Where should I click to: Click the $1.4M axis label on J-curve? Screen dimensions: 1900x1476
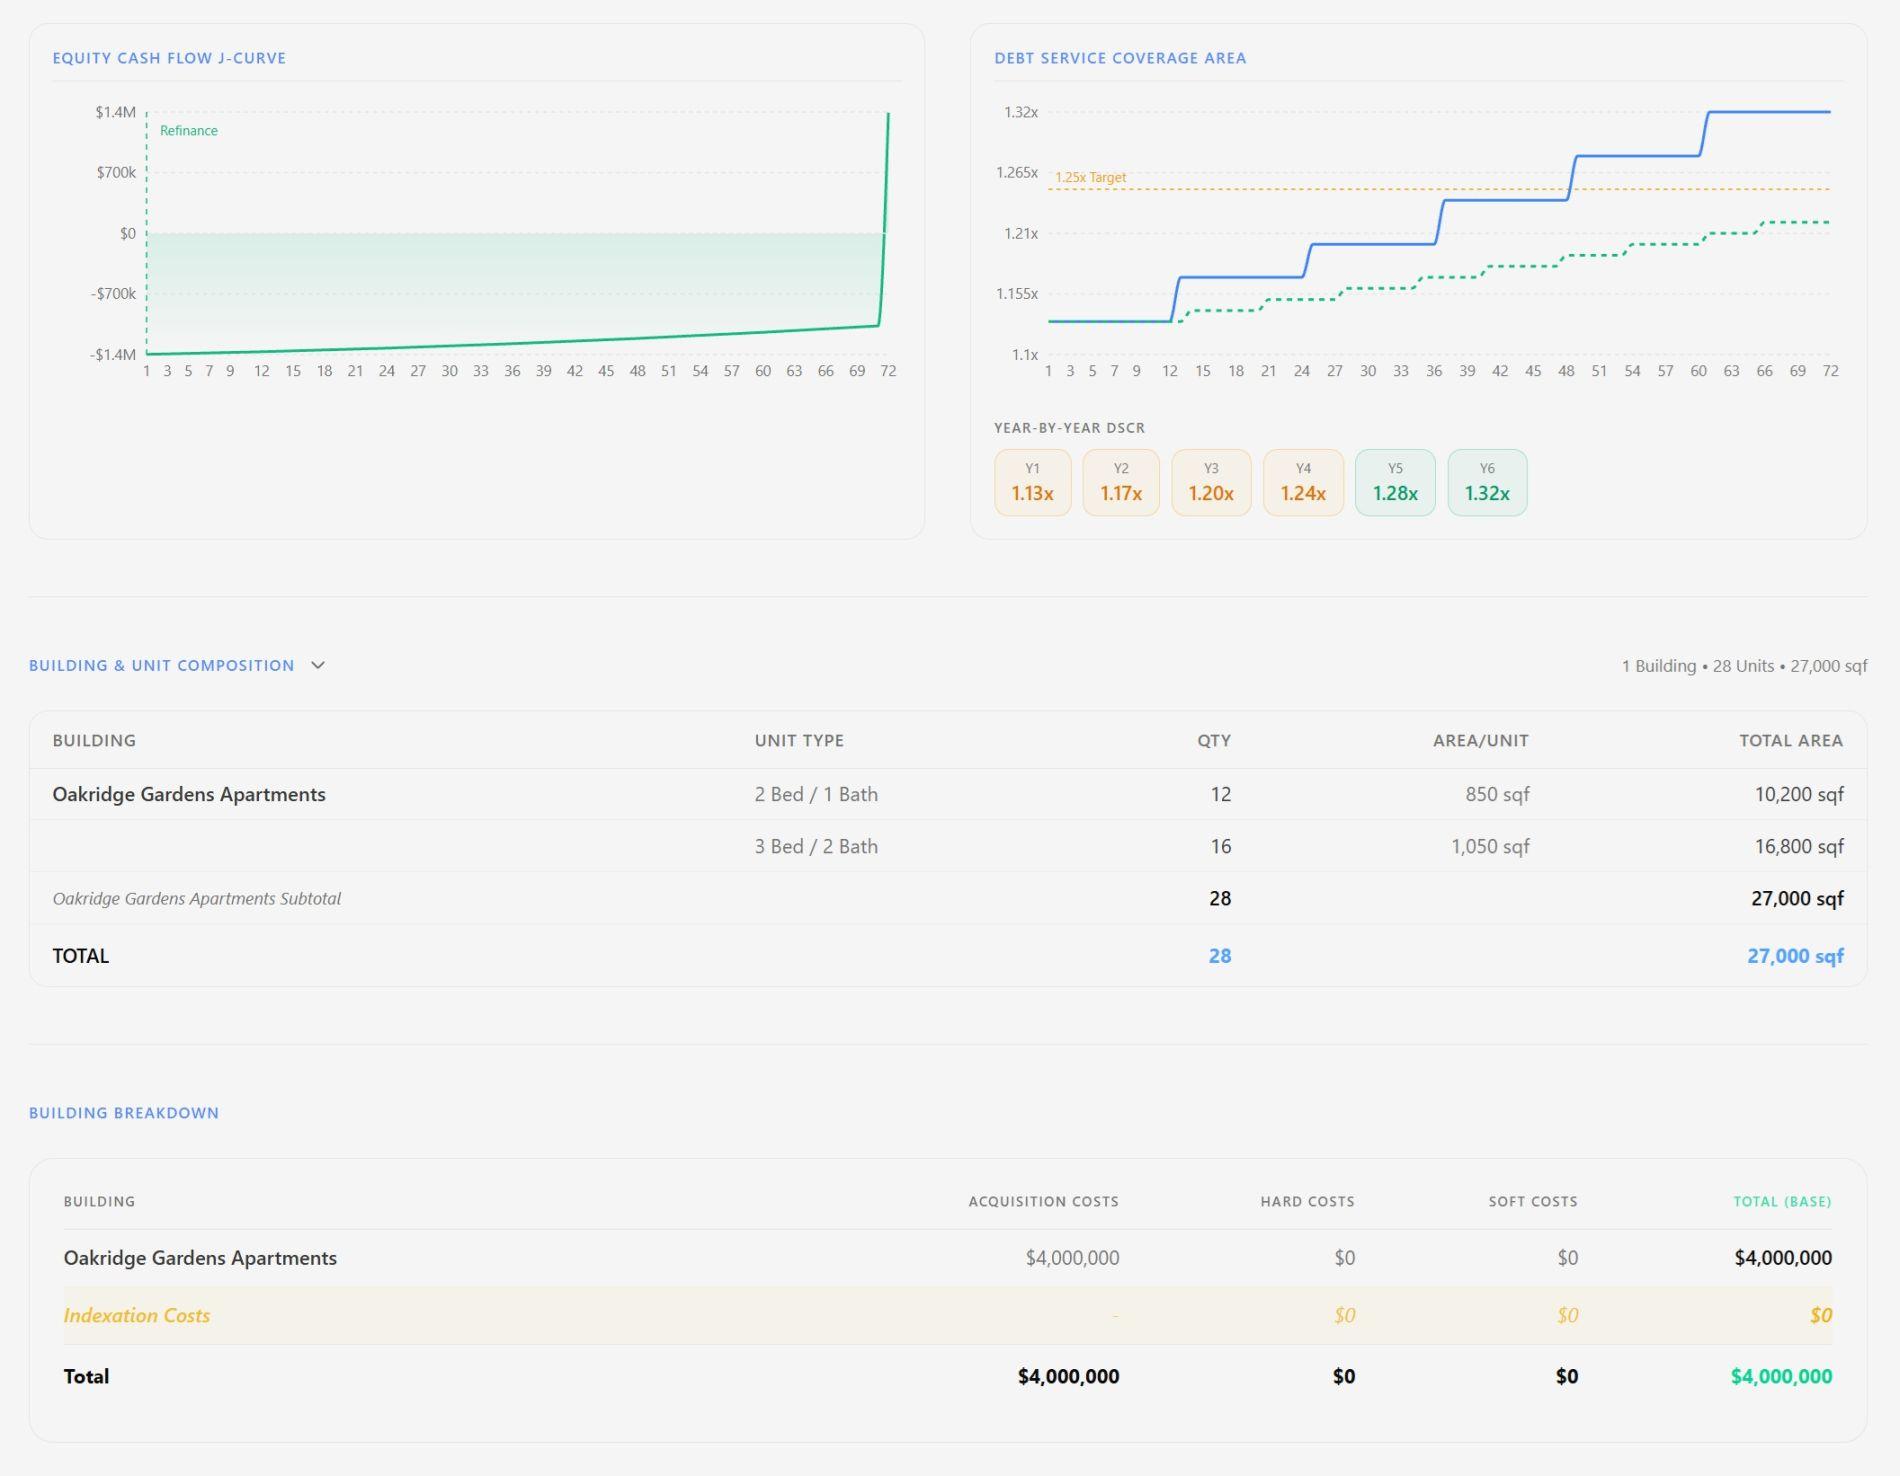point(115,112)
